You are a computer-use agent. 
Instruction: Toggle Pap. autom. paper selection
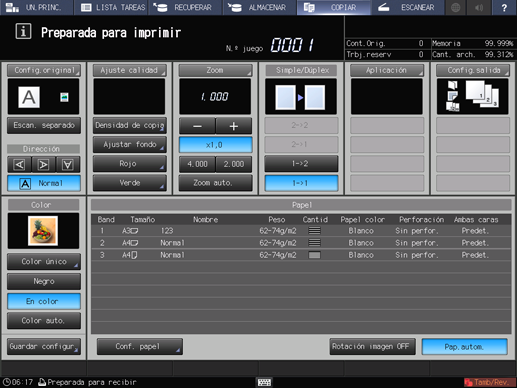pyautogui.click(x=465, y=347)
